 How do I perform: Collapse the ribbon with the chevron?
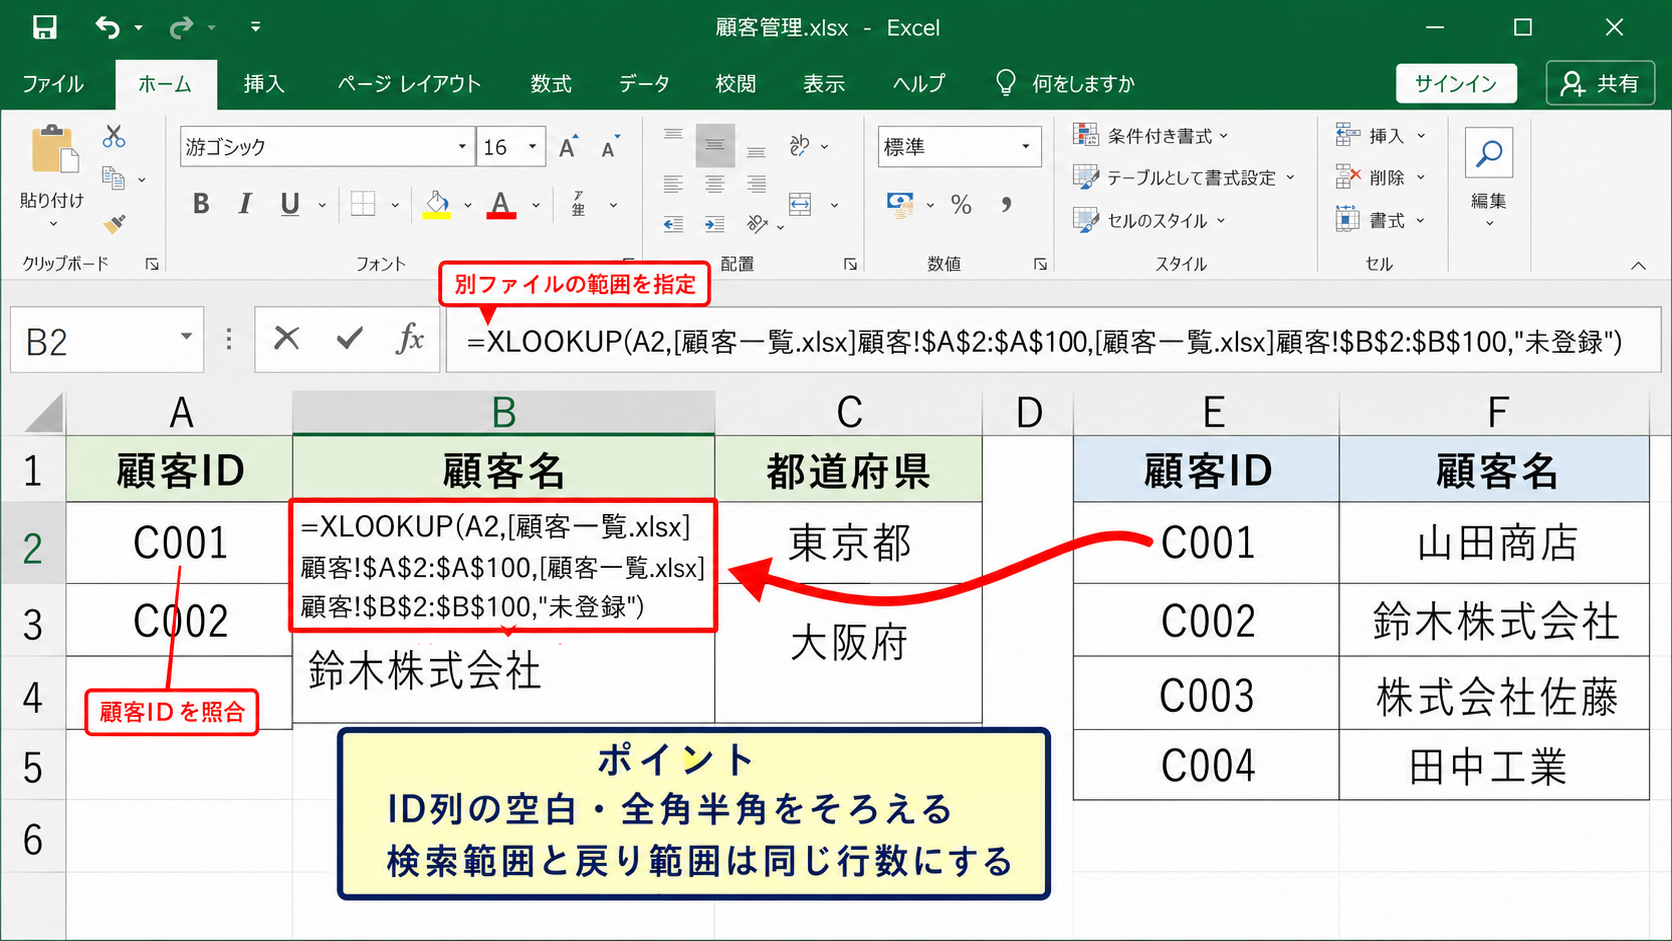(x=1638, y=265)
